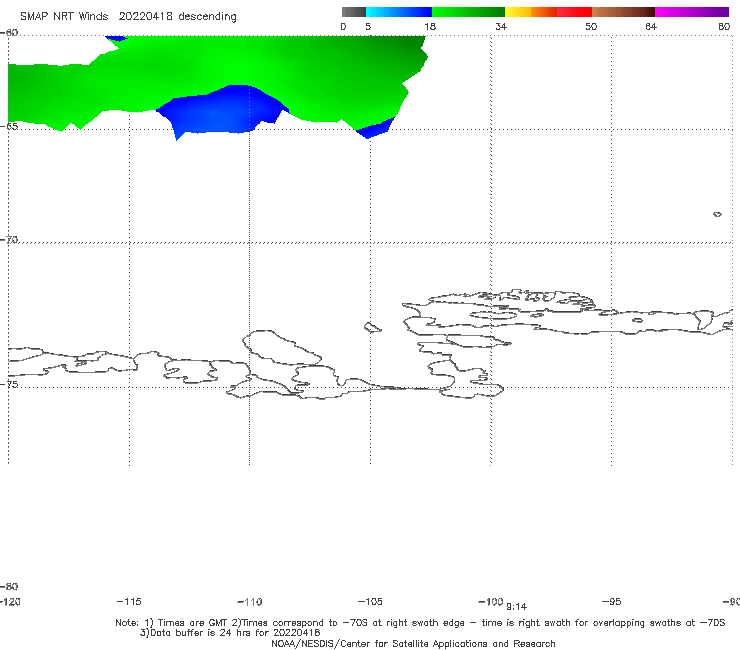Viewport: 740px width, 650px height.
Task: Click the yellow-orange segment of the color bar
Action: click(x=530, y=12)
